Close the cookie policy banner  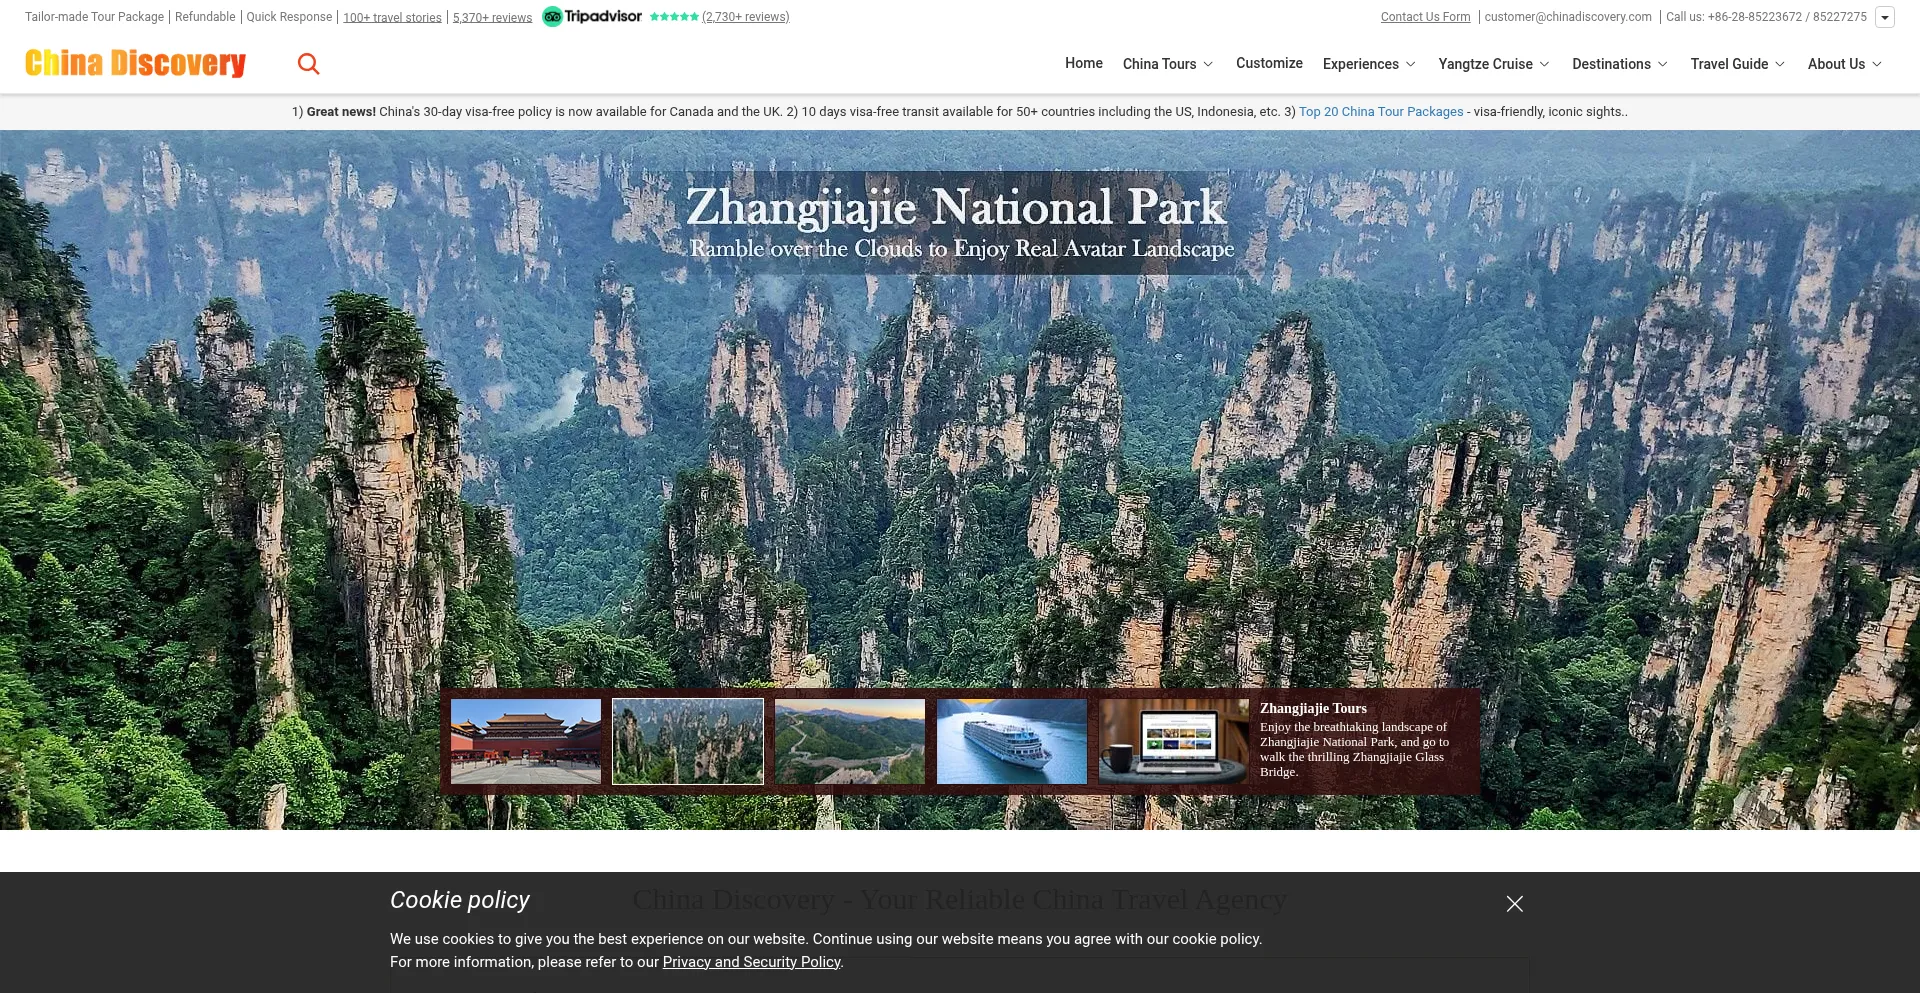tap(1515, 904)
